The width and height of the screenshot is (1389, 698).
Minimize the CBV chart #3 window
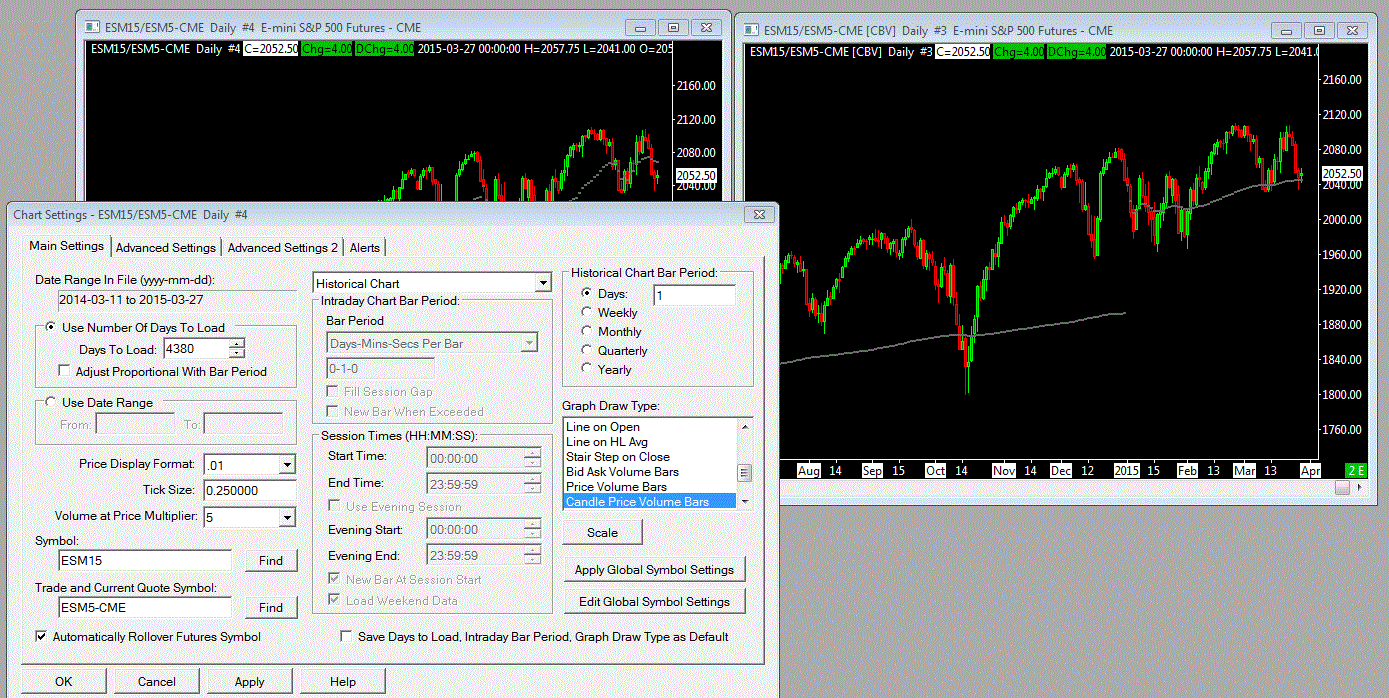click(x=1287, y=31)
